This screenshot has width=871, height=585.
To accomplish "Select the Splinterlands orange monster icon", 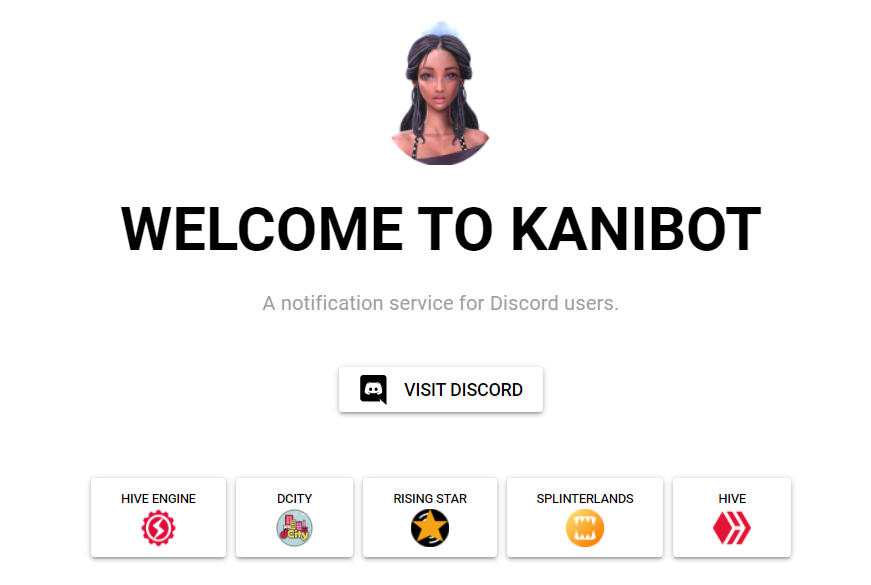I will (585, 528).
